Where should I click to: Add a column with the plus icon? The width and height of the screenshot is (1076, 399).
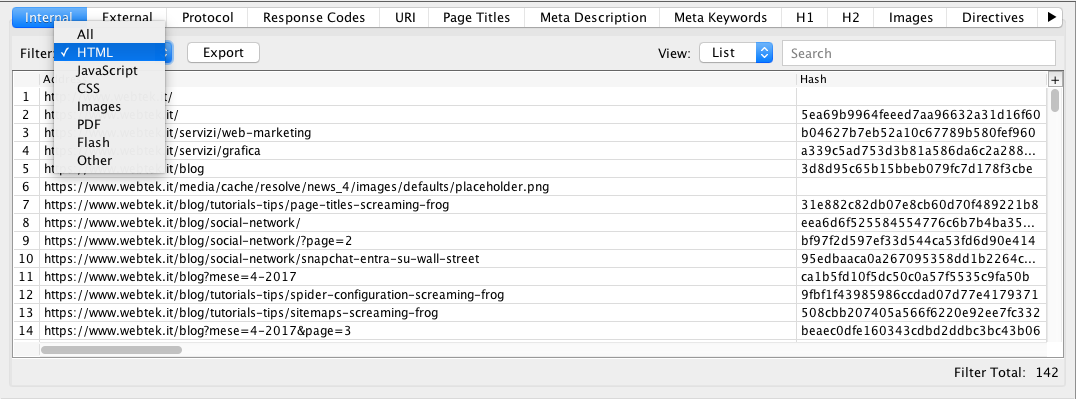(1055, 80)
